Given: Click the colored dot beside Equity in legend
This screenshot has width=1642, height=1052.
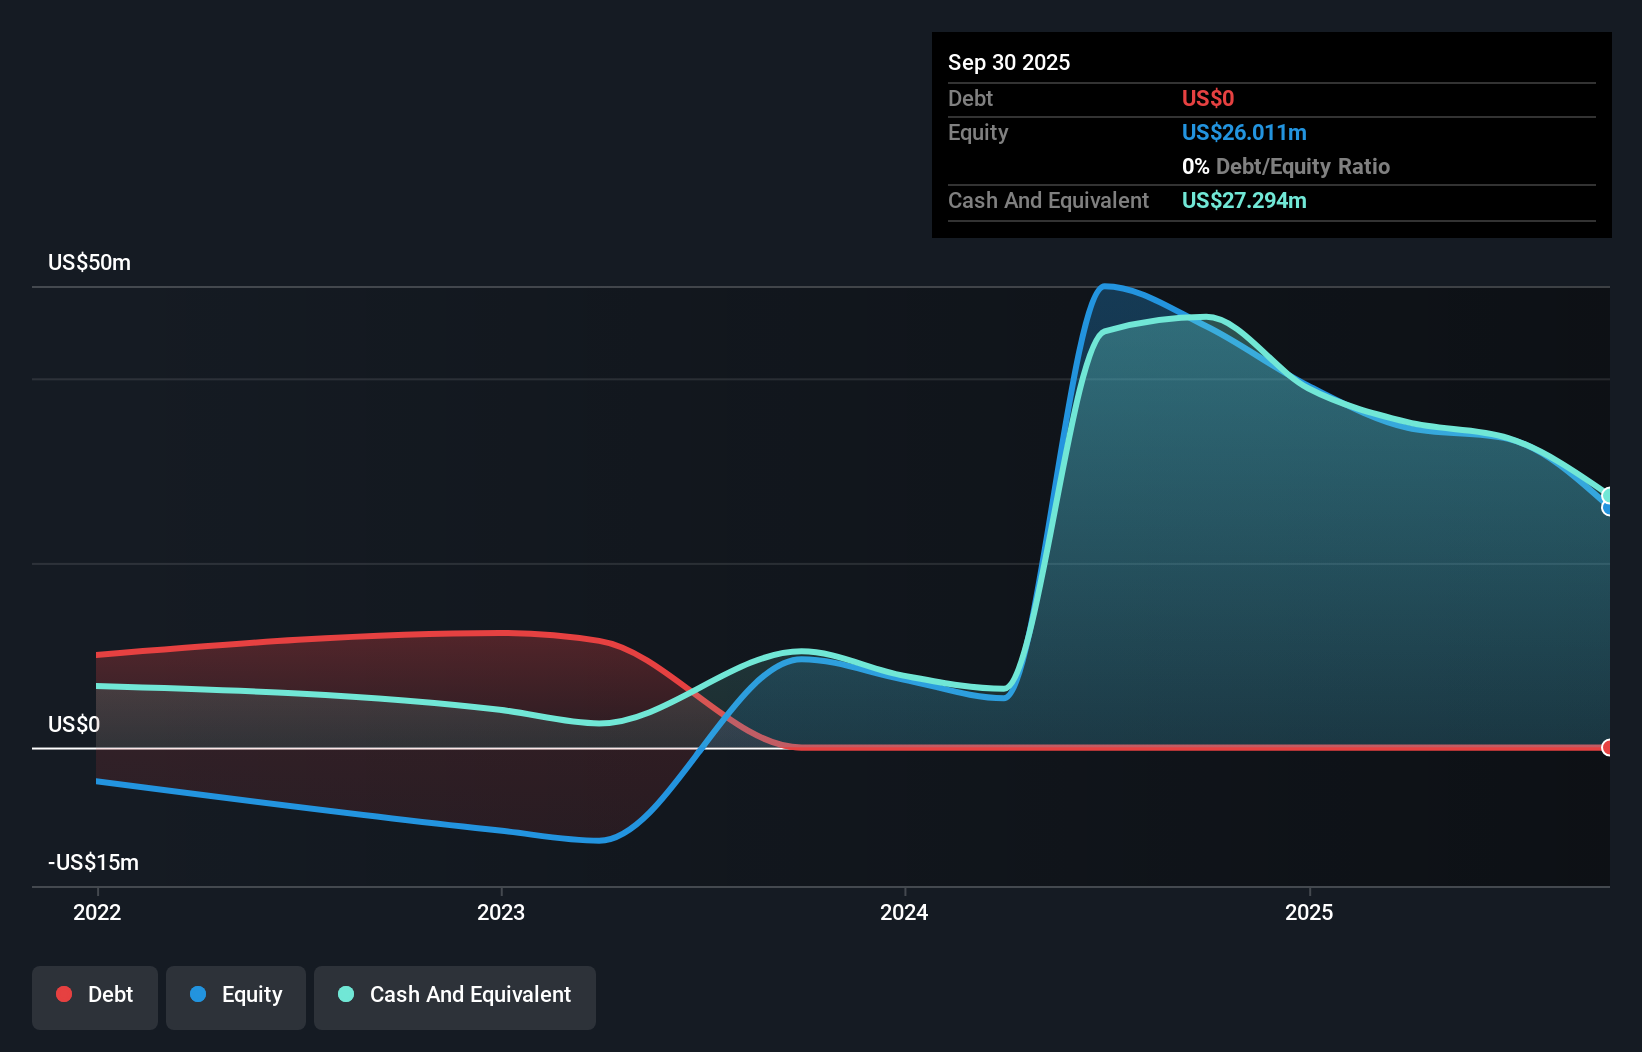Looking at the screenshot, I should 199,994.
